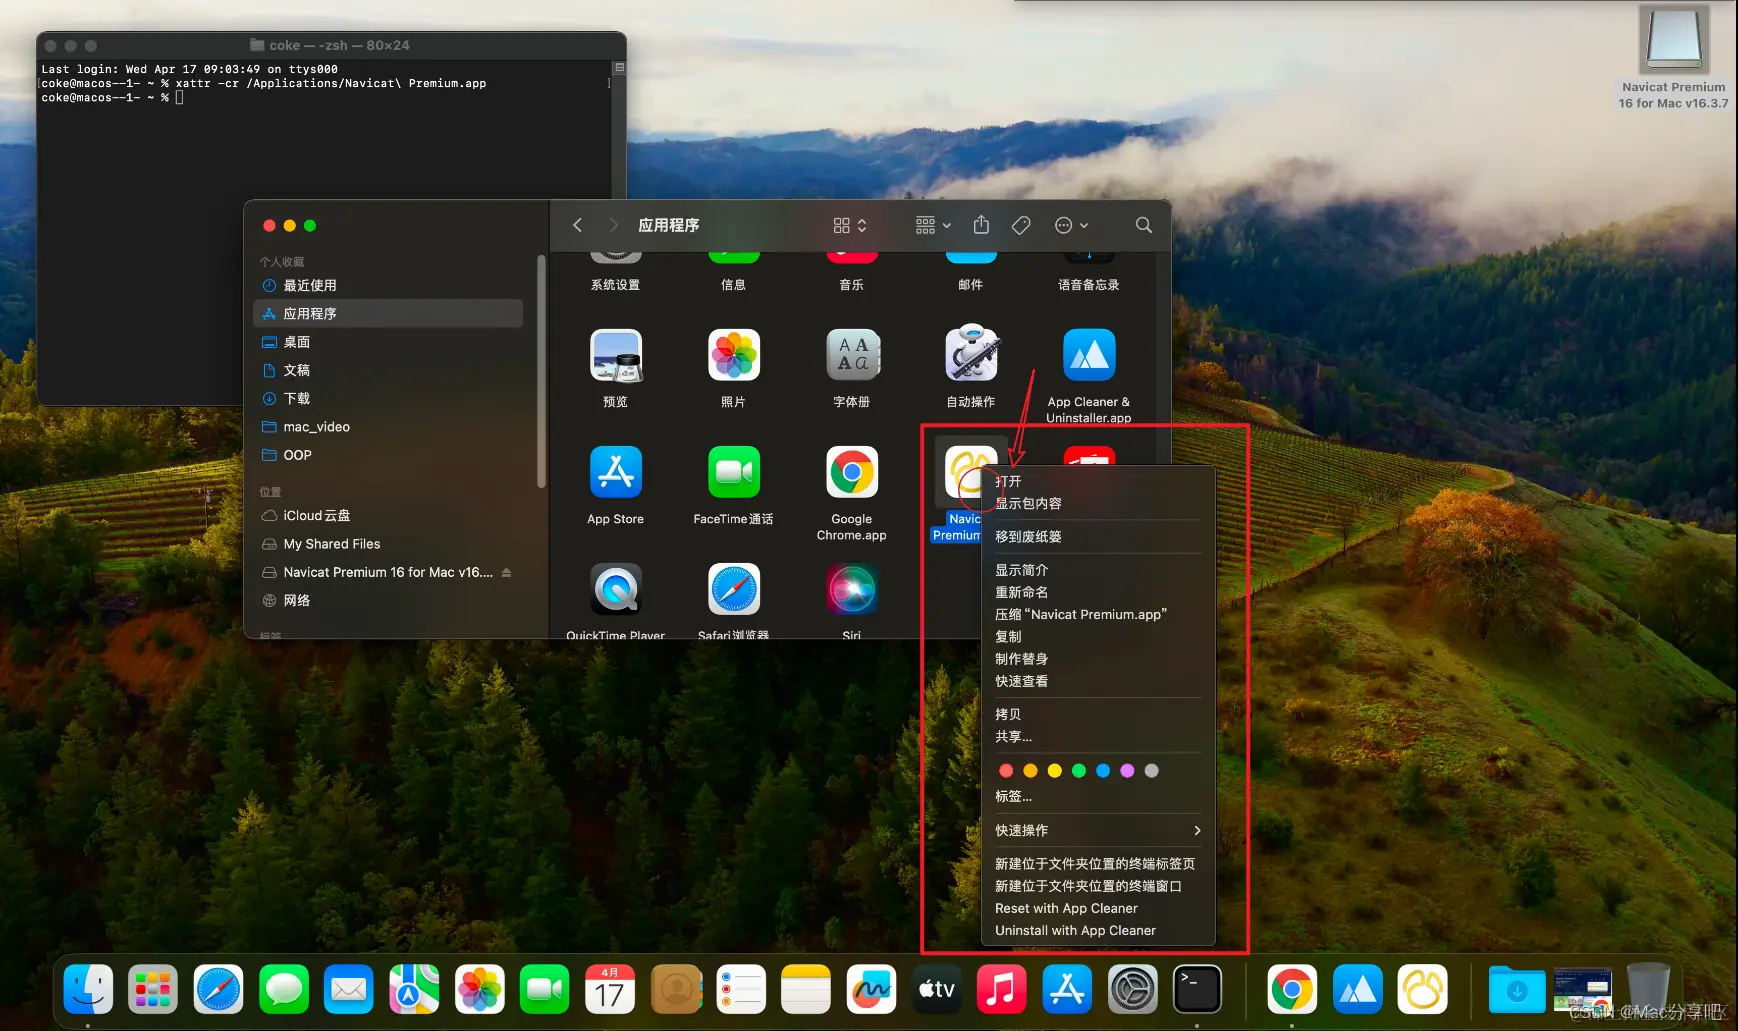Apply the orange tag color
Viewport: 1738px width, 1031px height.
[x=1030, y=770]
